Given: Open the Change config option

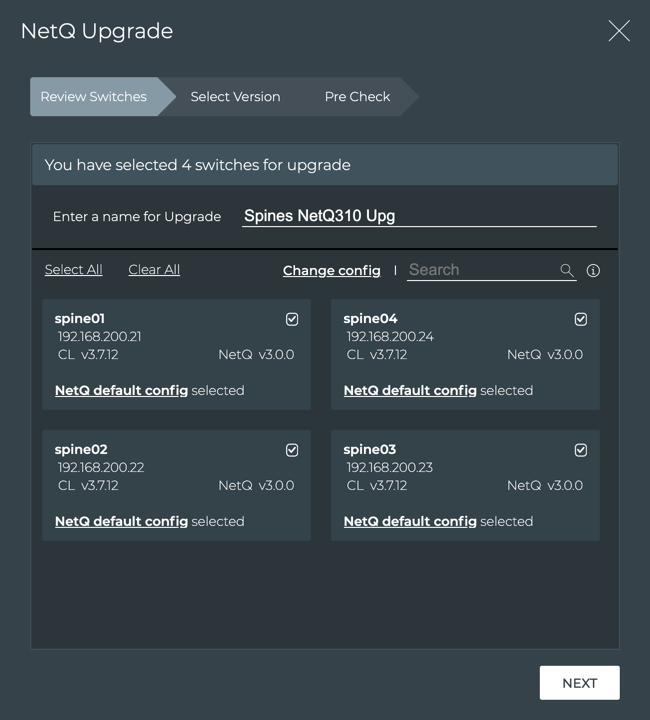Looking at the screenshot, I should point(331,271).
